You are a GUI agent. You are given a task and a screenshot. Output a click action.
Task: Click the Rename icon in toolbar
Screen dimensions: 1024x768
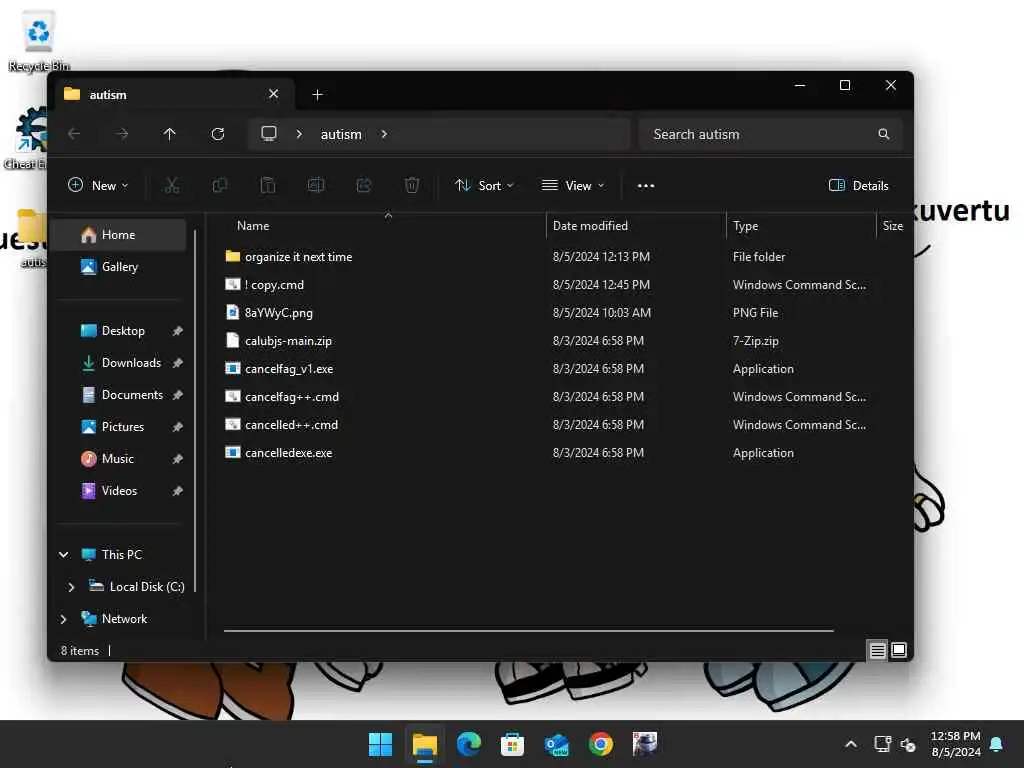click(316, 185)
